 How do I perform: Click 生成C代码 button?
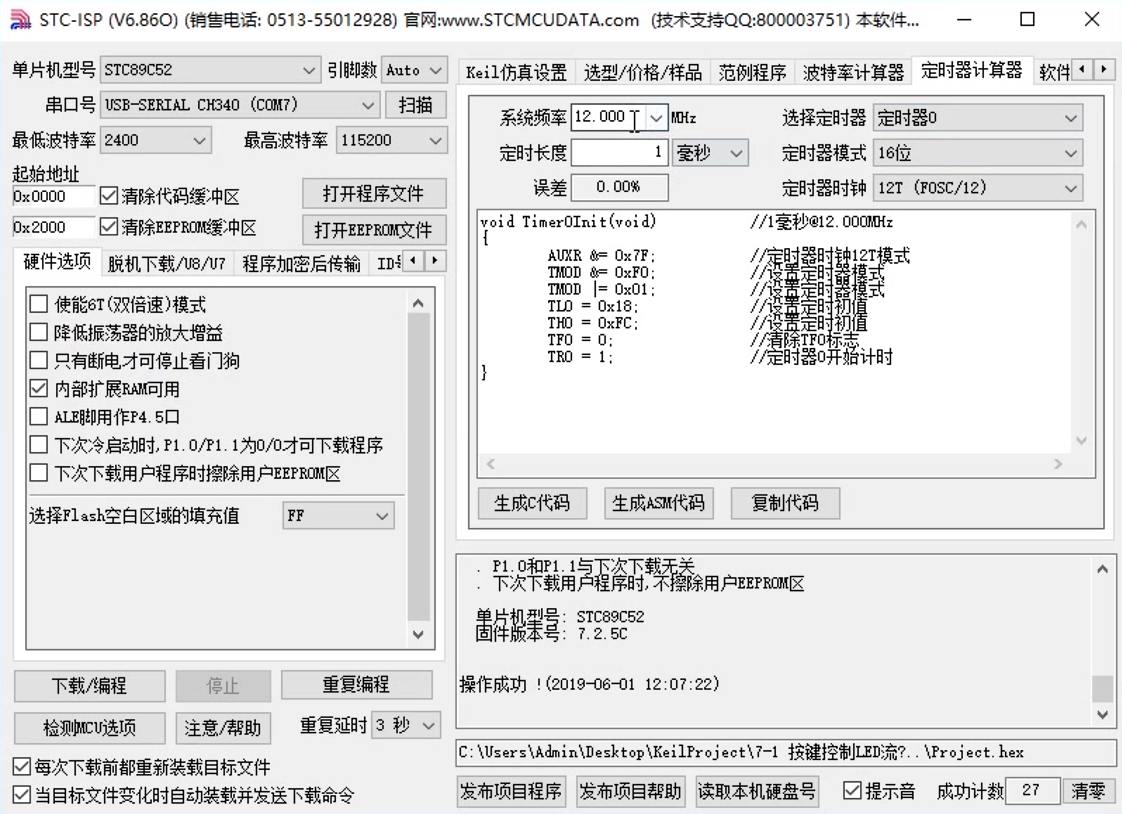point(532,503)
